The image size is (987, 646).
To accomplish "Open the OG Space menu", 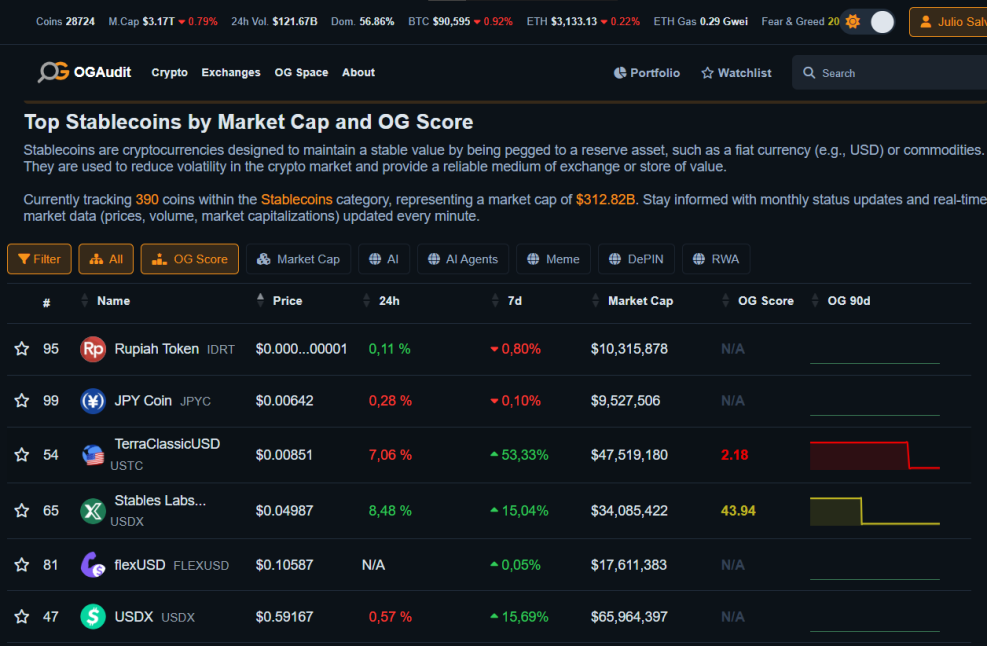I will coord(301,72).
